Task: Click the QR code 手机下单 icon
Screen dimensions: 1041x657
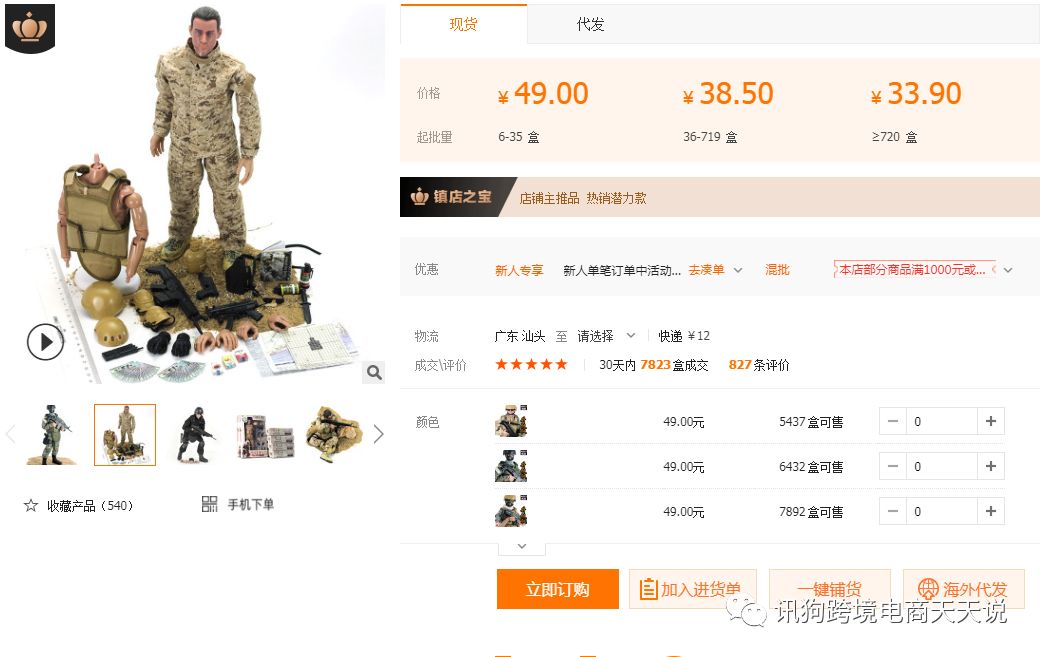Action: tap(209, 504)
